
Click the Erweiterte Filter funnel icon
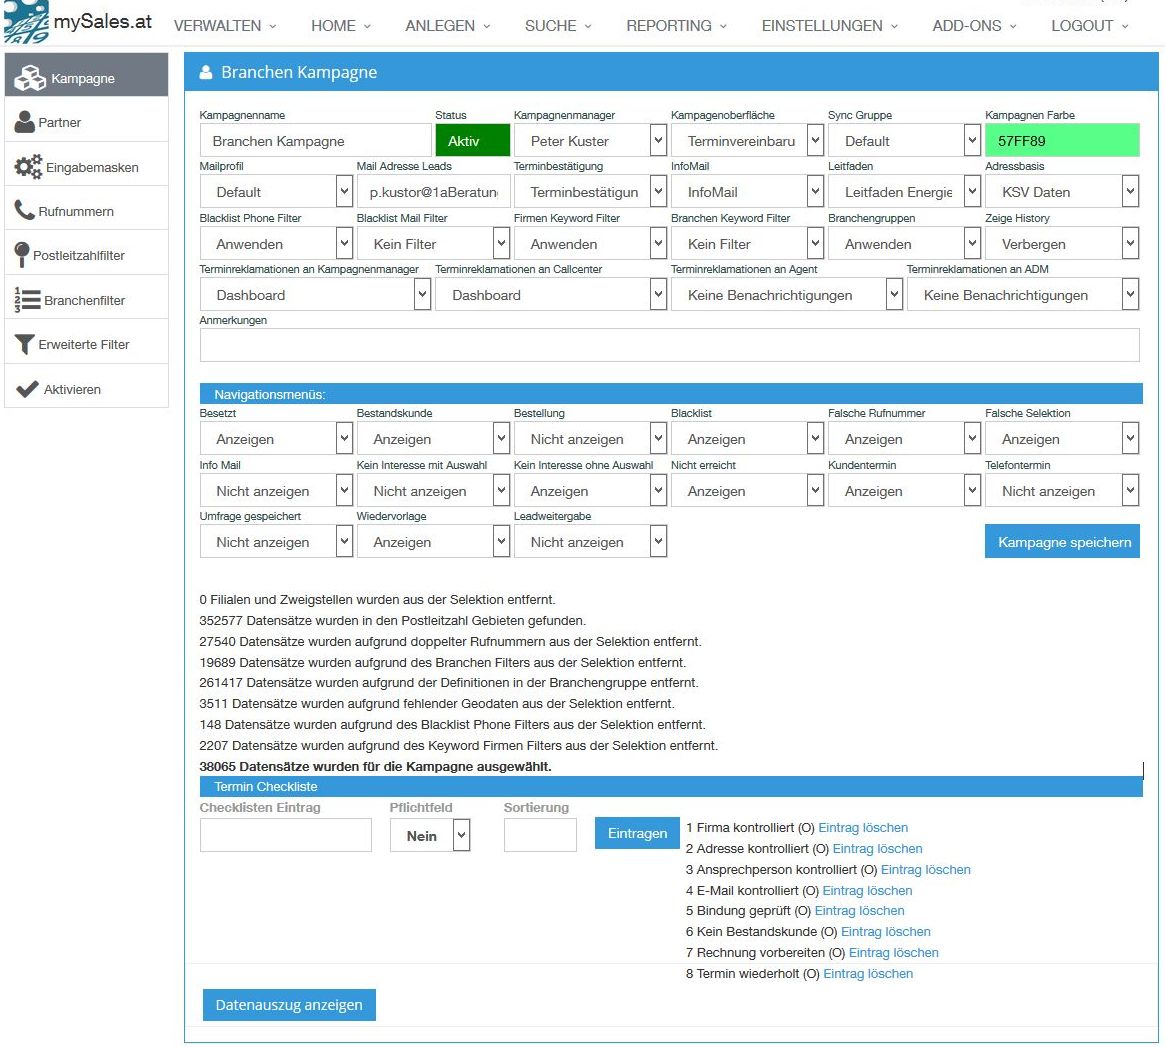(25, 344)
